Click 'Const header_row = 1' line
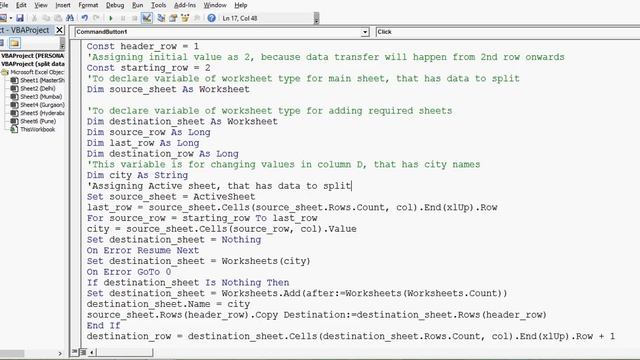640x360 pixels. tap(142, 46)
